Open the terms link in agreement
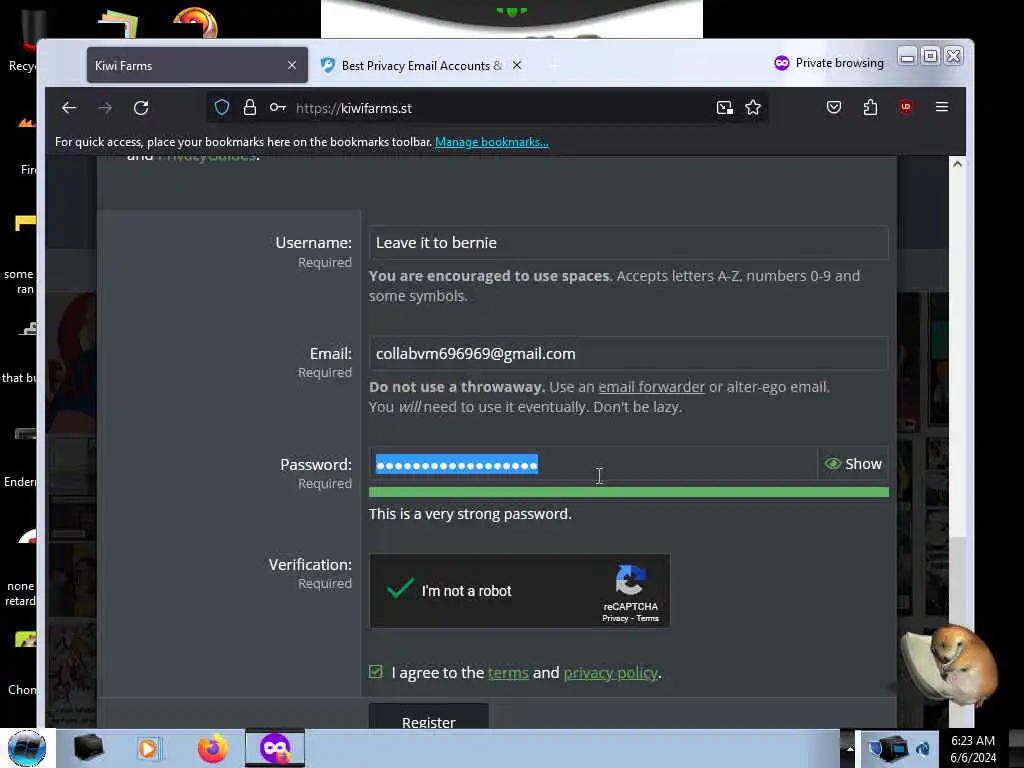1024x768 pixels. coord(508,673)
